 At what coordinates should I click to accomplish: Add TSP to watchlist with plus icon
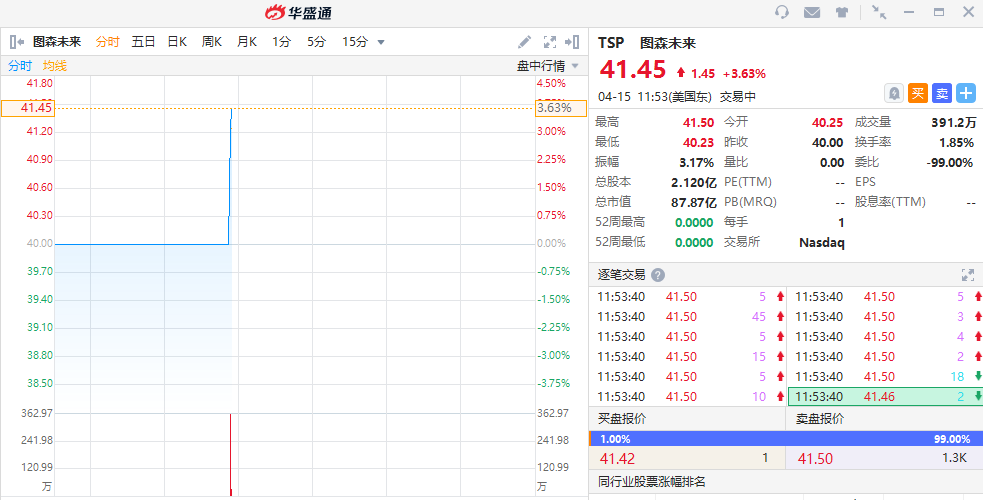(x=966, y=93)
